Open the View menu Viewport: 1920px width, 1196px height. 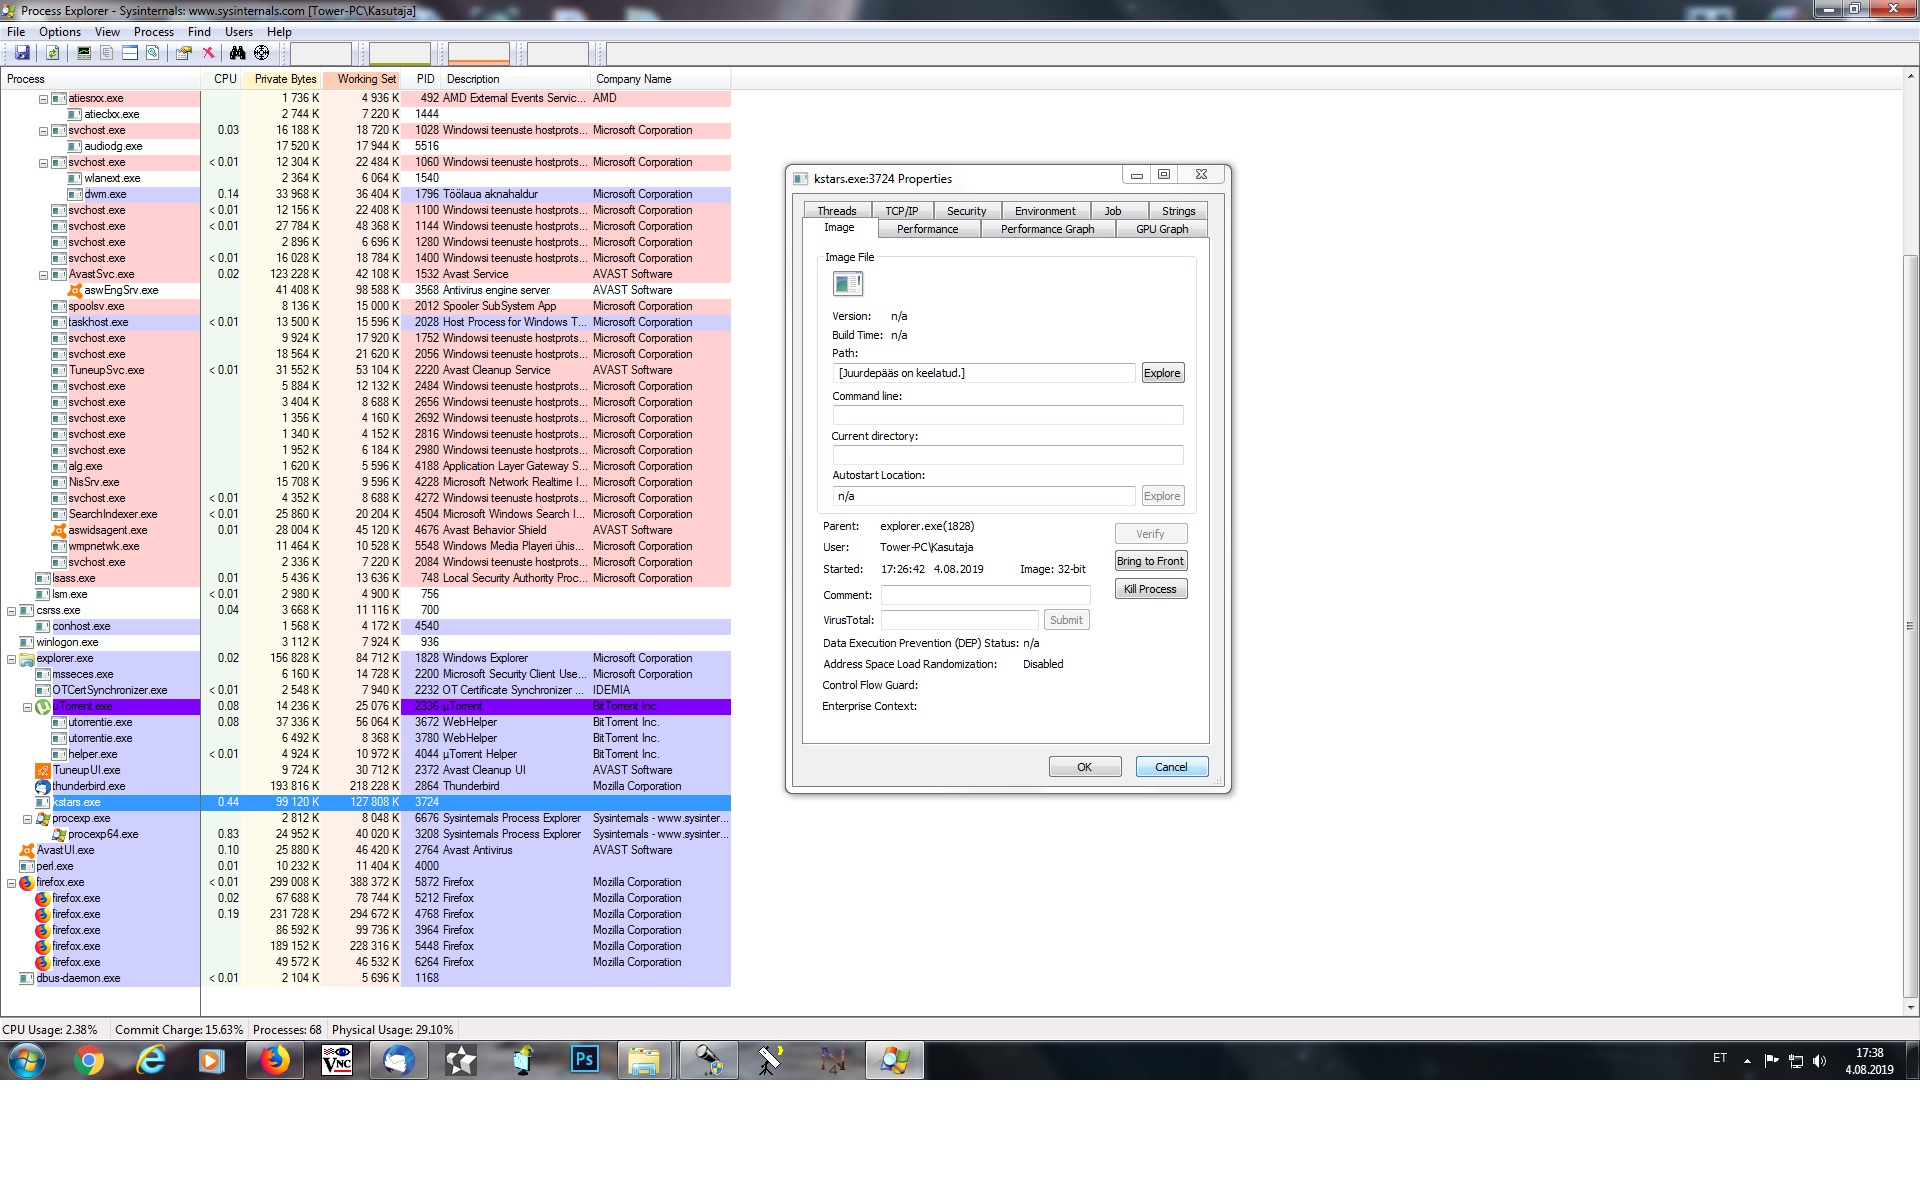coord(107,32)
